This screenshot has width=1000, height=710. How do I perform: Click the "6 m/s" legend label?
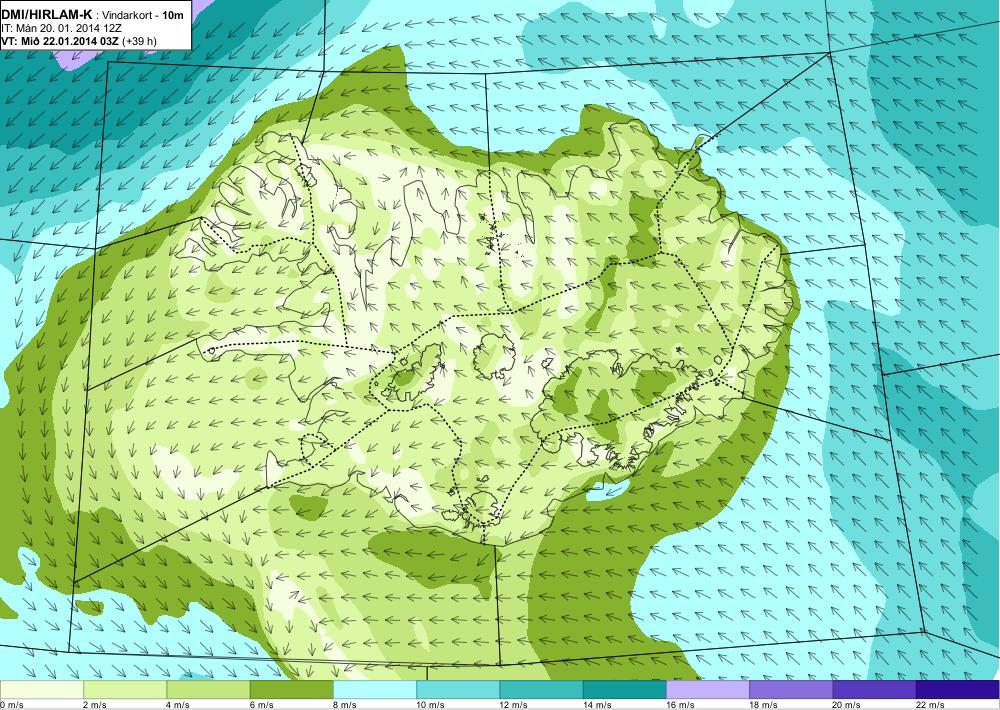pos(261,705)
